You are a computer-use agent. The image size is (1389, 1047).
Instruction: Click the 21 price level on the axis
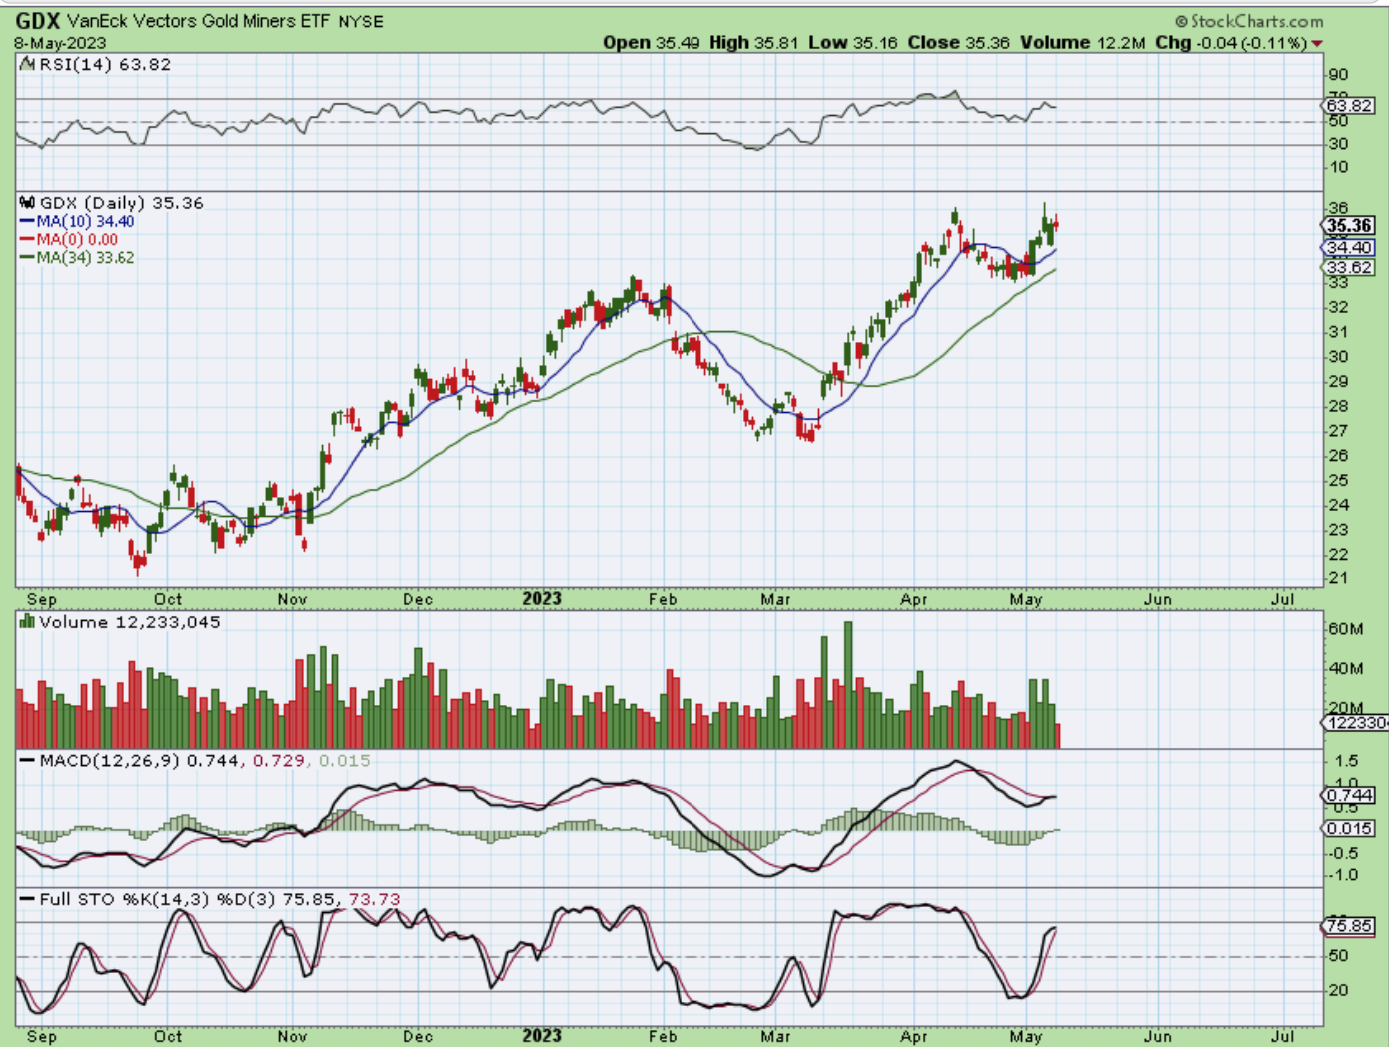coord(1337,579)
